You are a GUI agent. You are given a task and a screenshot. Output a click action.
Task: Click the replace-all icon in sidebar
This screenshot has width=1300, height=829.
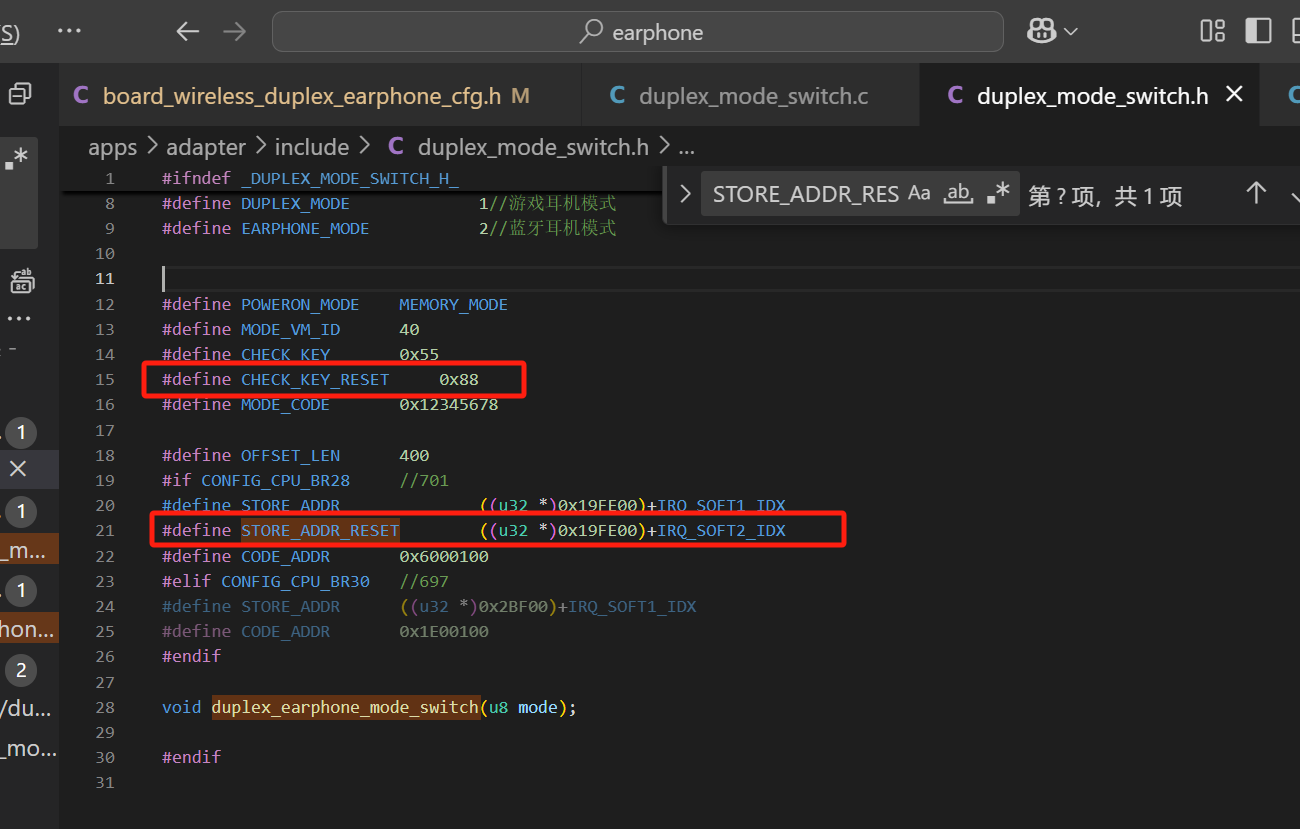21,281
